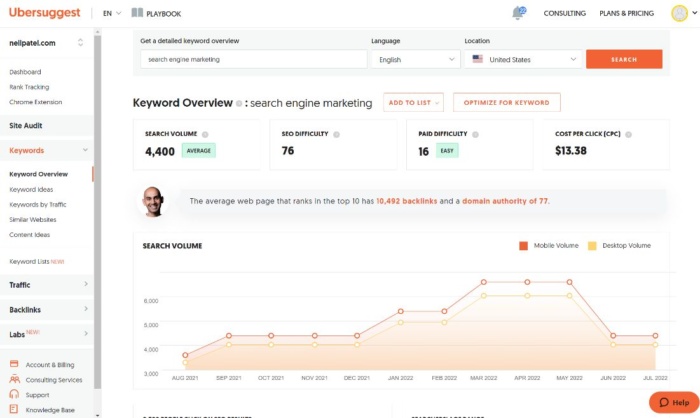This screenshot has width=700, height=418.
Task: Select Similar Websites in the sidebar
Action: (x=33, y=220)
